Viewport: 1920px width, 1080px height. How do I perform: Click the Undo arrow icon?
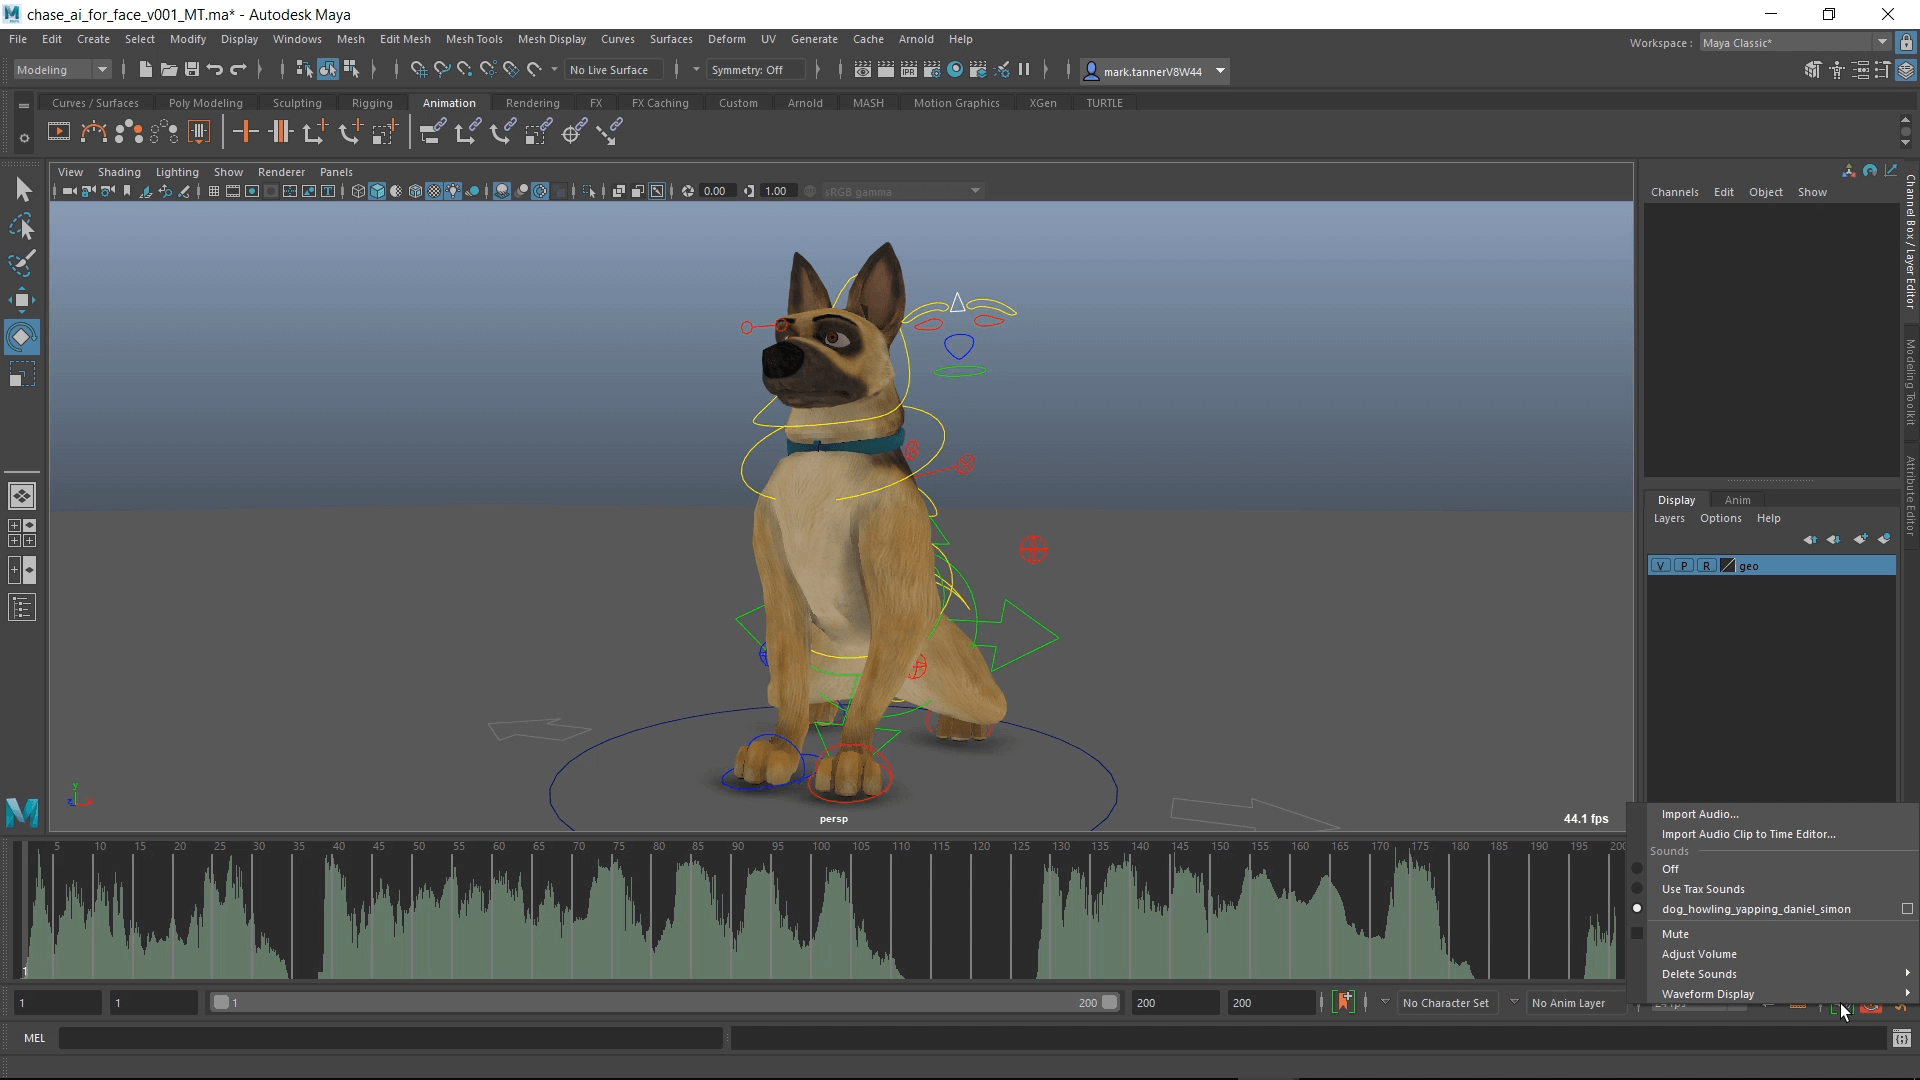point(214,70)
